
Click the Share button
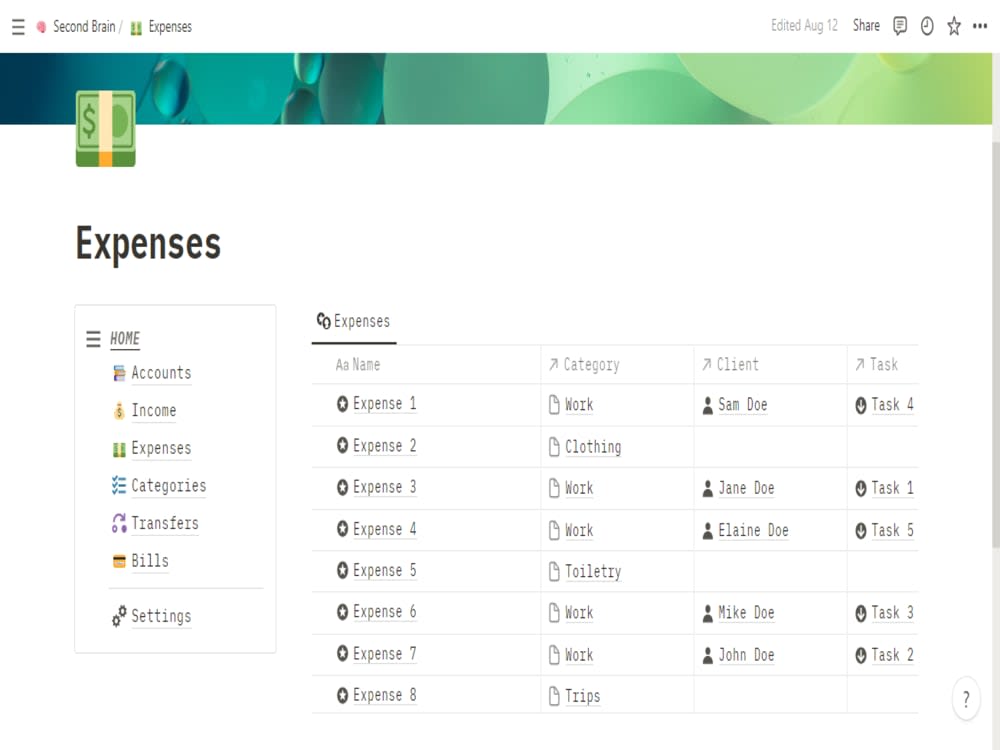pos(866,26)
